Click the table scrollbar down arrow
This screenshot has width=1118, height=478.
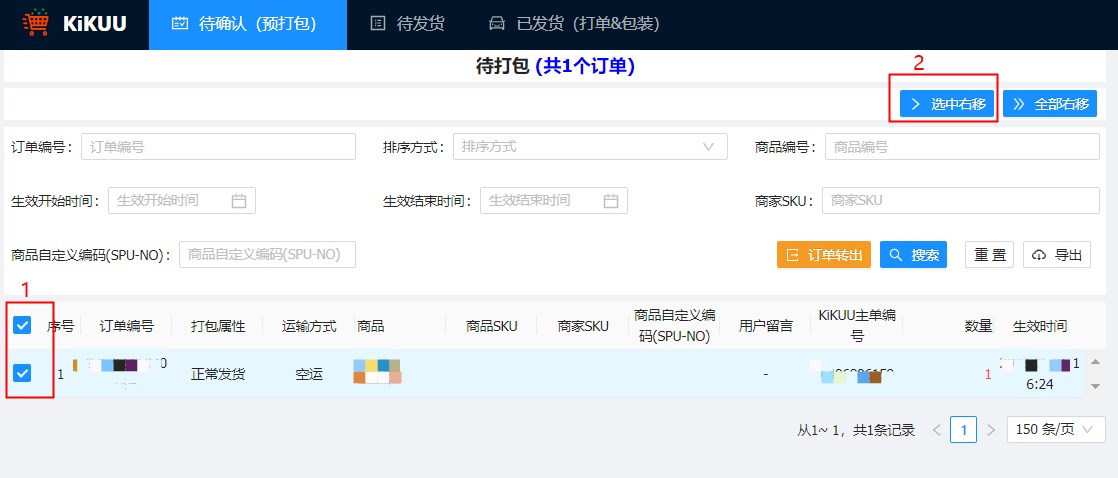[x=1096, y=386]
